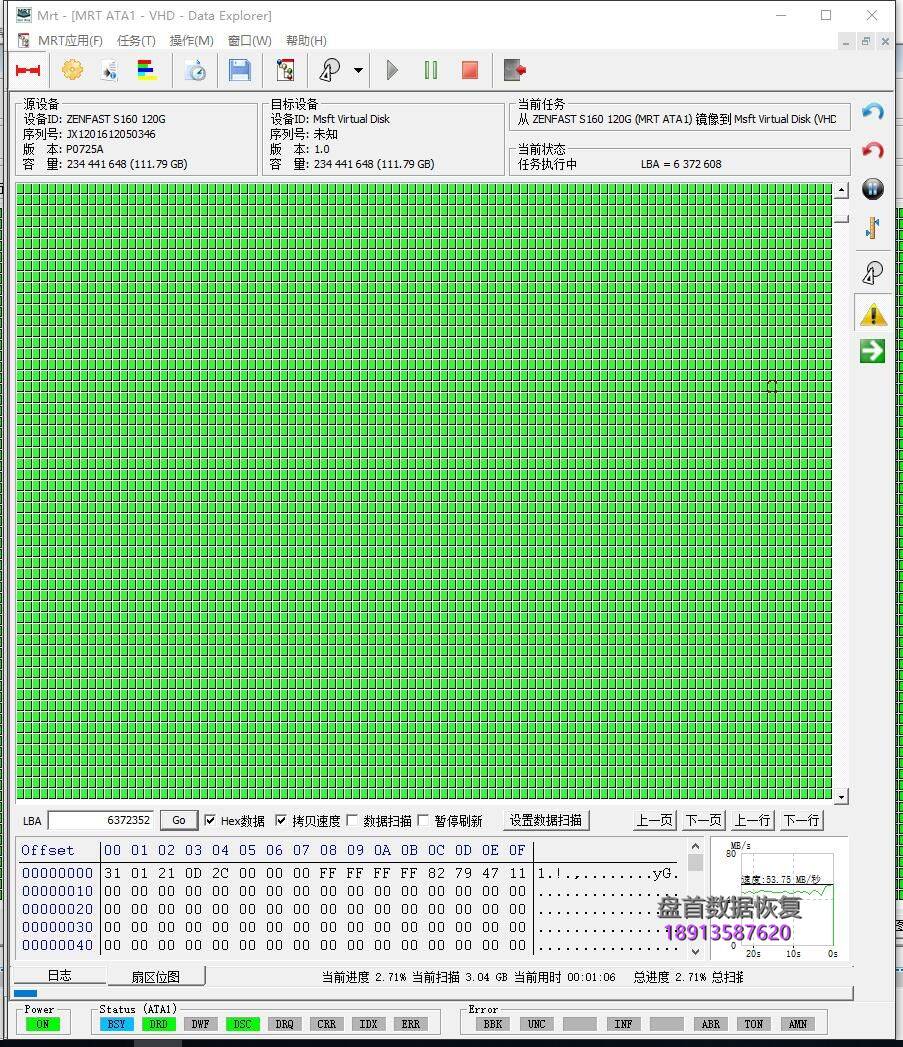The width and height of the screenshot is (903, 1047).
Task: Click the 上一页 button
Action: [654, 821]
